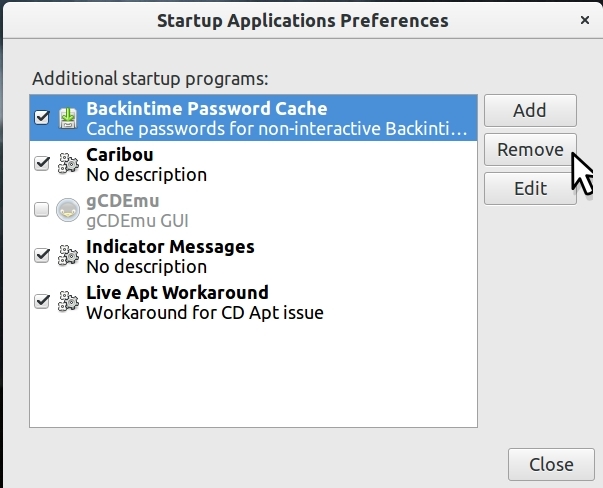
Task: Select the Caribou entry name
Action: [x=118, y=155]
